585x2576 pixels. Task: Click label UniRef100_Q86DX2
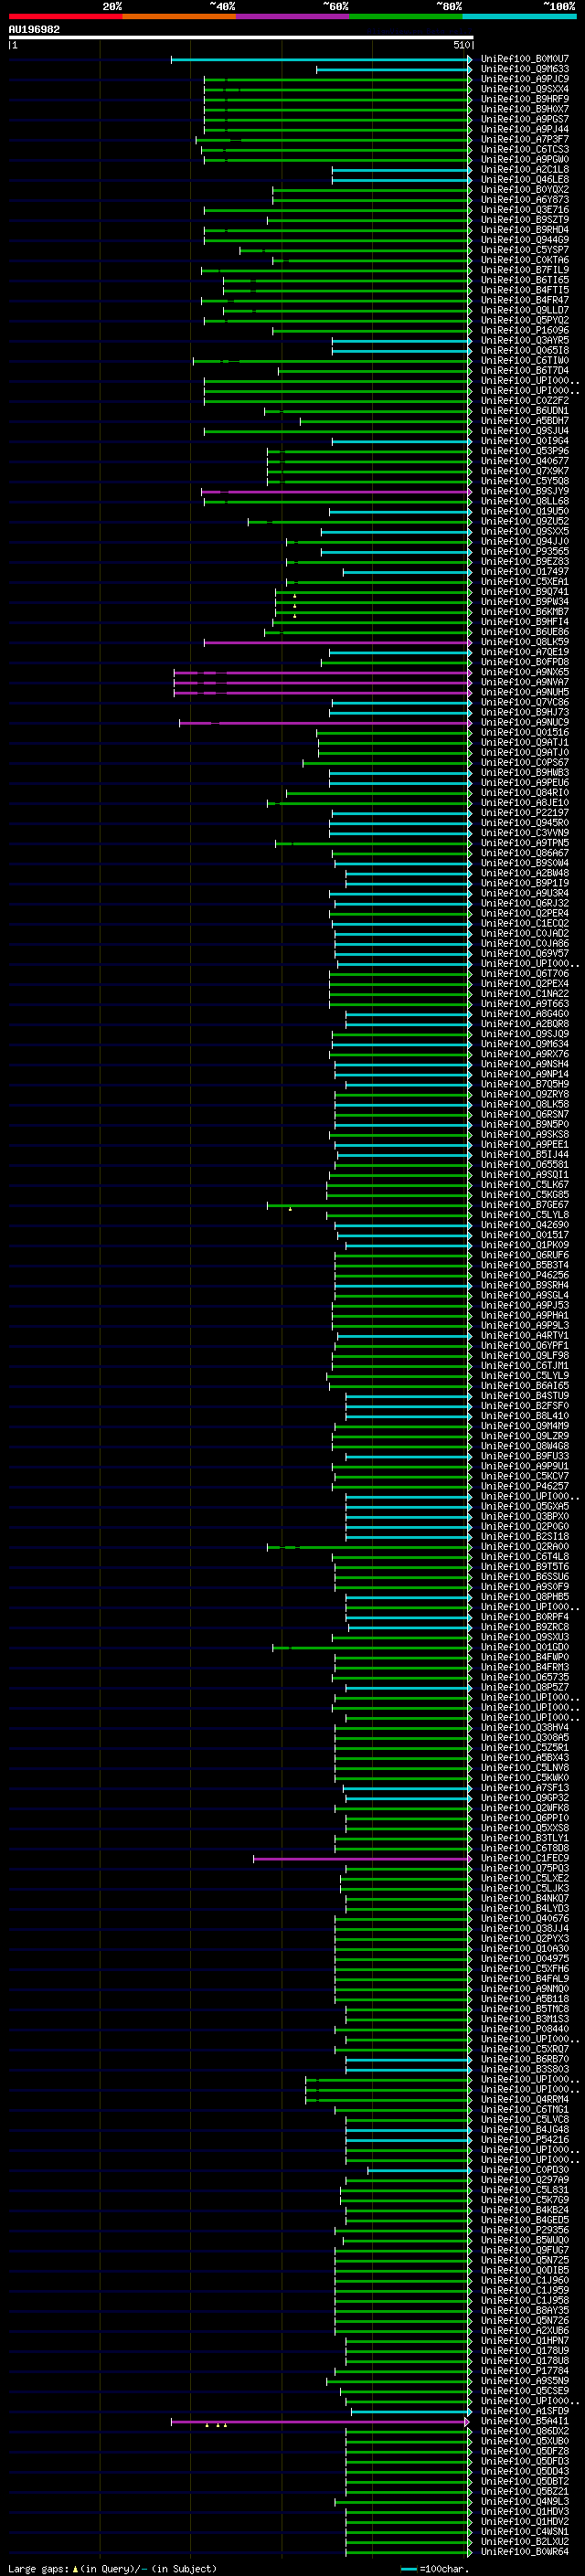524,2431
